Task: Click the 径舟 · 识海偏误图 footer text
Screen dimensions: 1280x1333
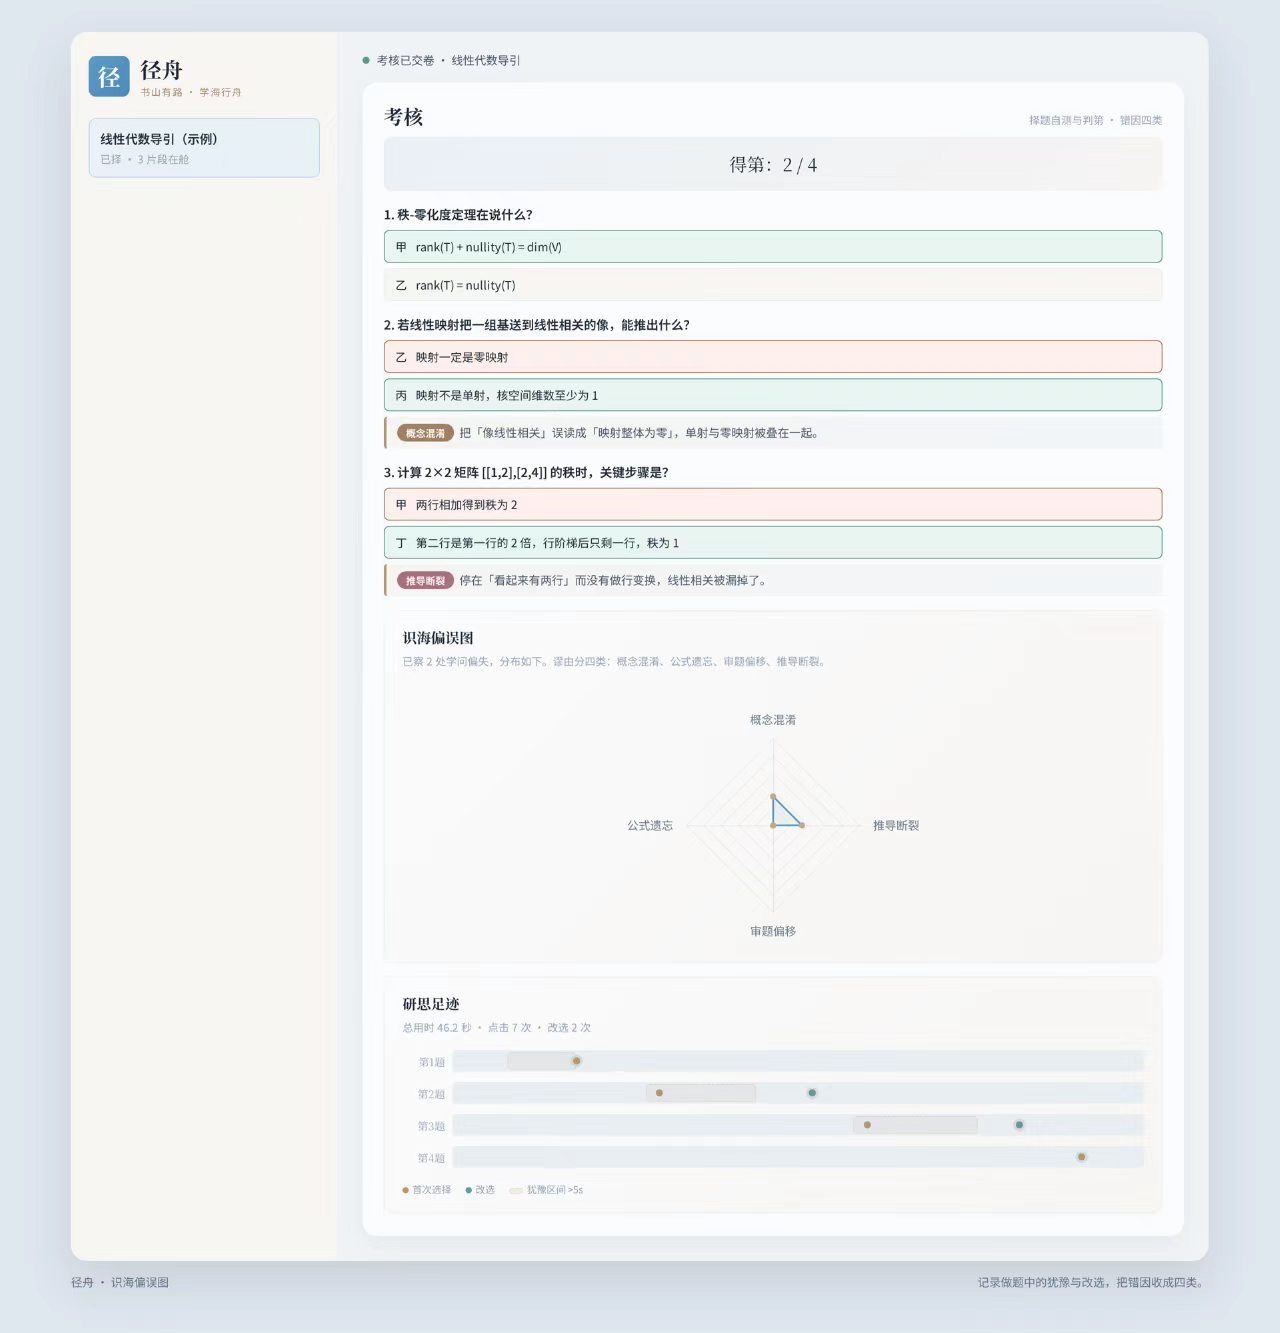Action: coord(120,1282)
